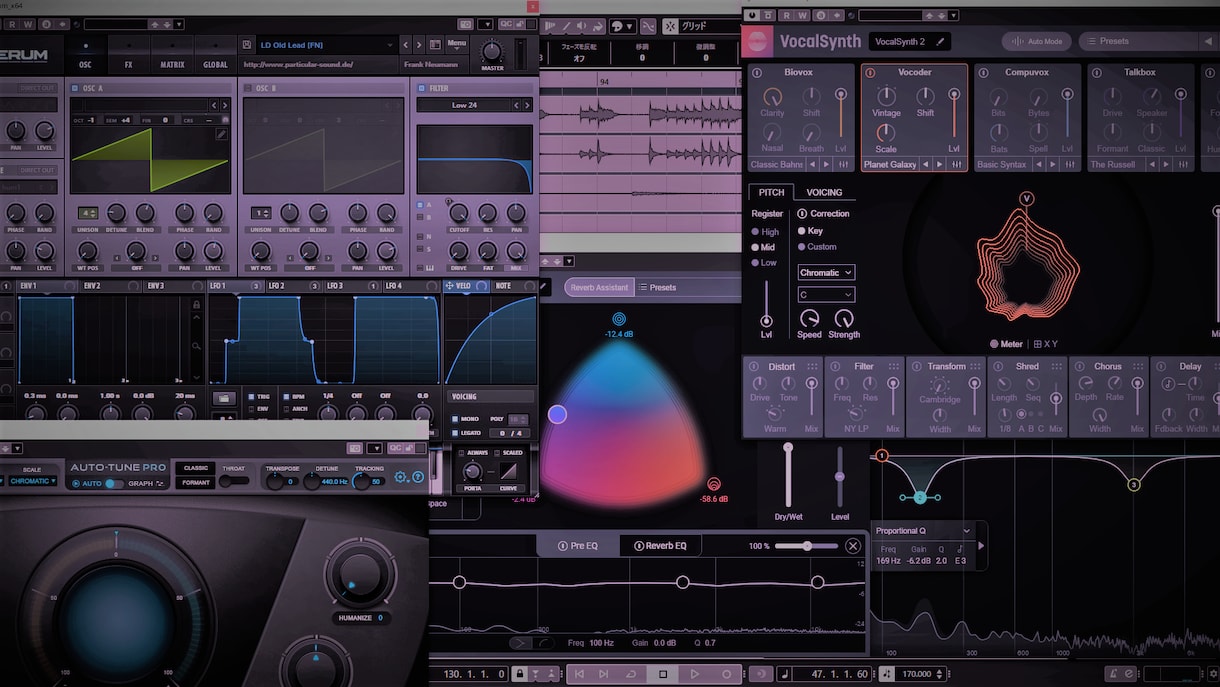1220x687 pixels.
Task: Open synth FX tab
Action: tap(128, 53)
